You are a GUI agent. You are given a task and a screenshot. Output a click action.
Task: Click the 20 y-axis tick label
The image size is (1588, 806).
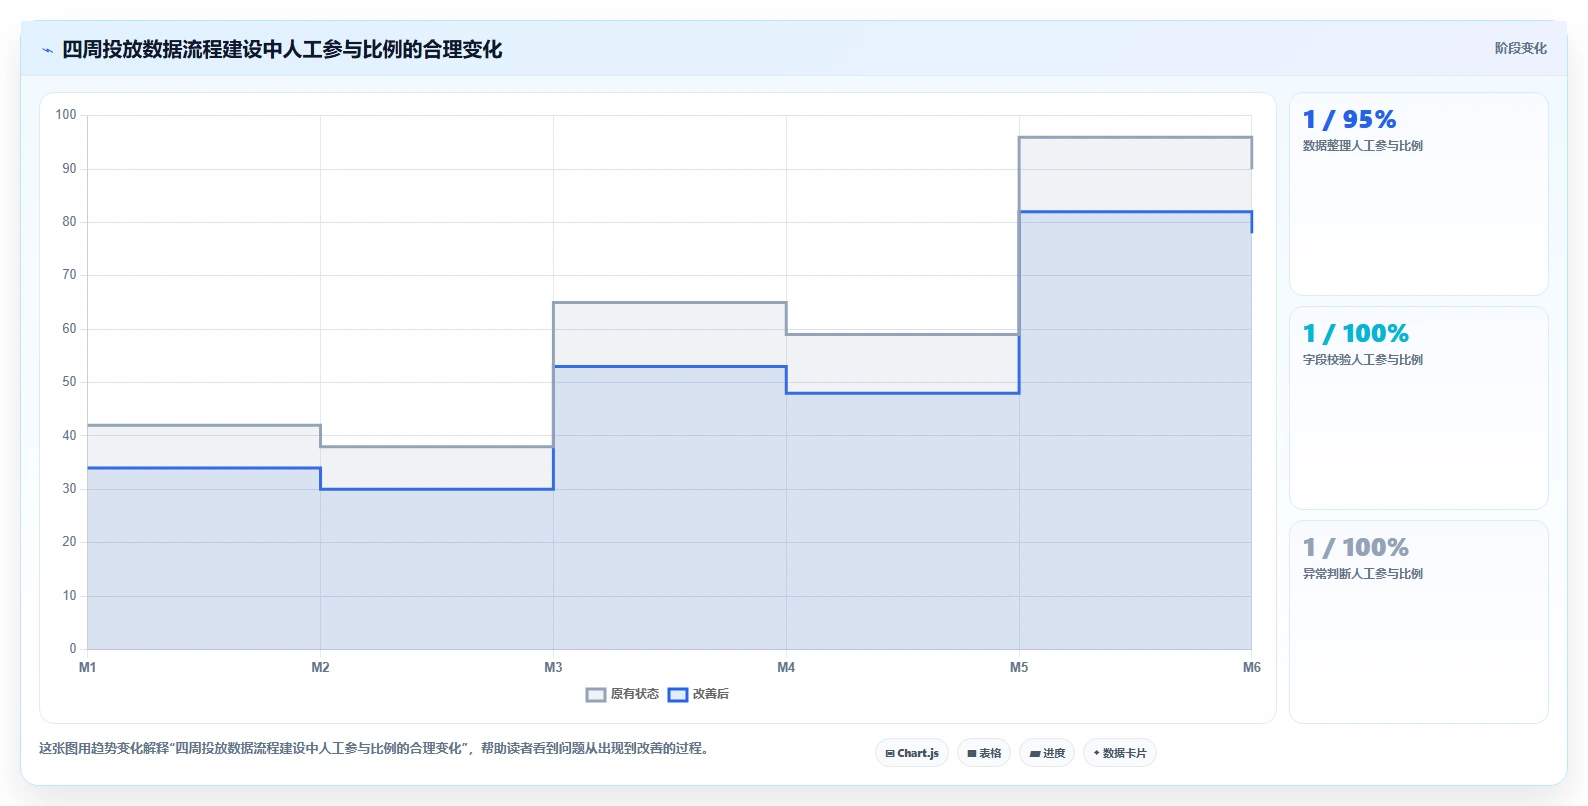pos(69,542)
